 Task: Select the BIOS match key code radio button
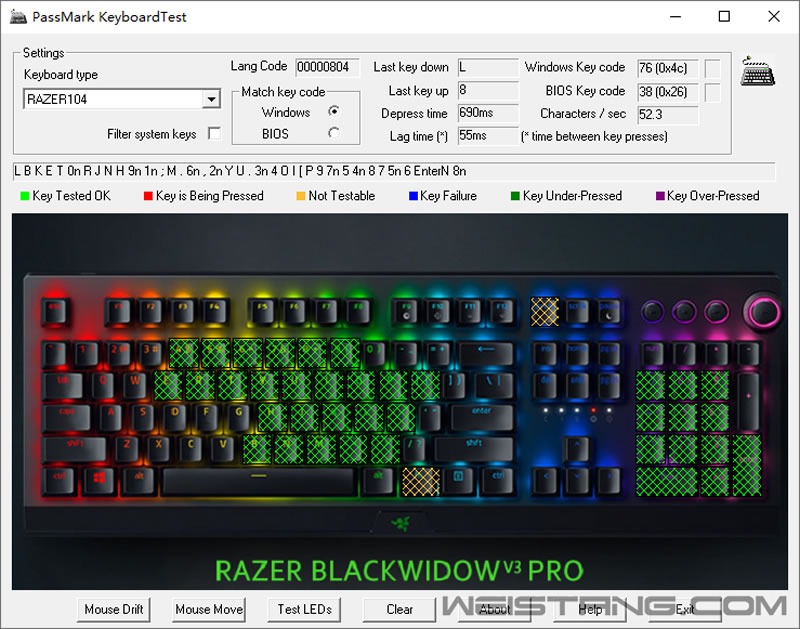[x=334, y=133]
